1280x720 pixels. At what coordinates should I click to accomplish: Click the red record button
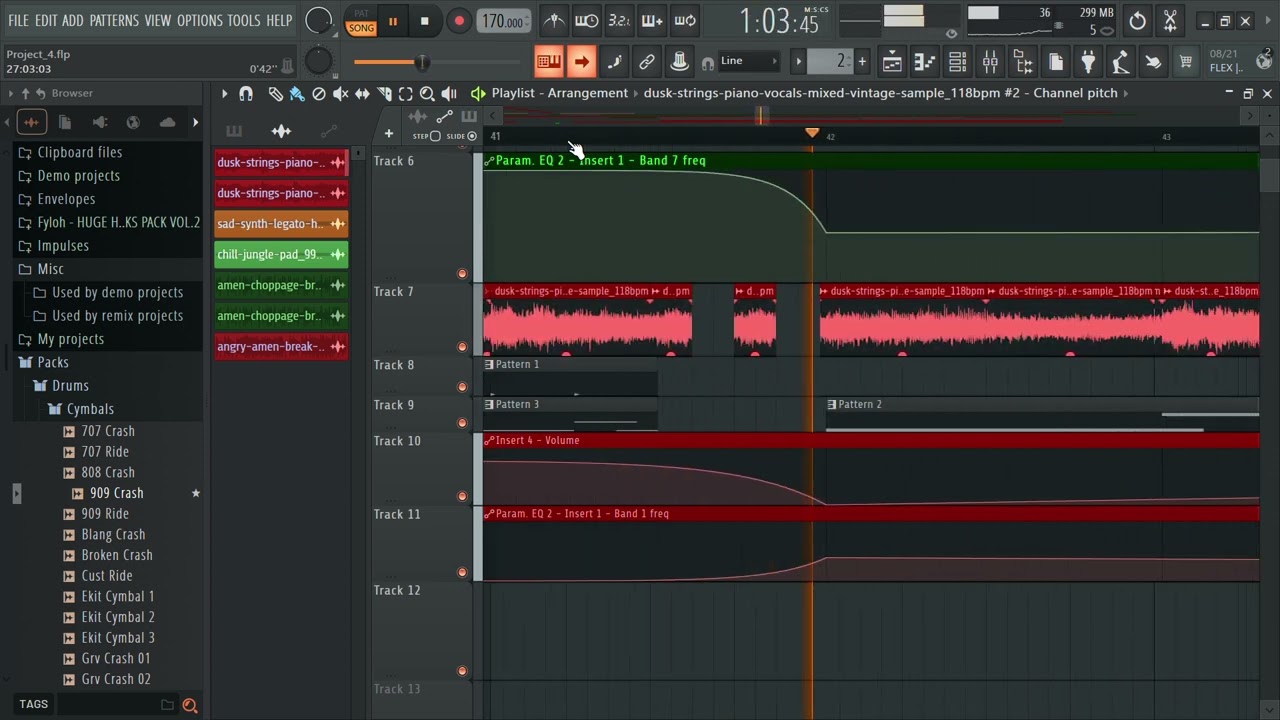[x=459, y=21]
